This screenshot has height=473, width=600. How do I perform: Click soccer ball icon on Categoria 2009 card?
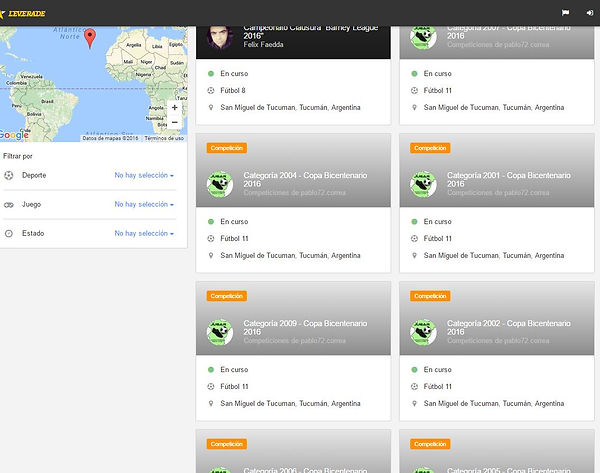[x=211, y=387]
